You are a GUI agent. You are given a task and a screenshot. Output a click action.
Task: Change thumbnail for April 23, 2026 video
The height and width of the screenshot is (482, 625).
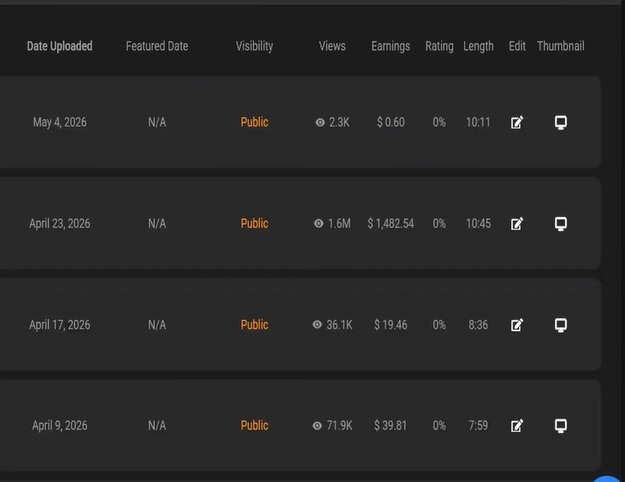tap(561, 224)
